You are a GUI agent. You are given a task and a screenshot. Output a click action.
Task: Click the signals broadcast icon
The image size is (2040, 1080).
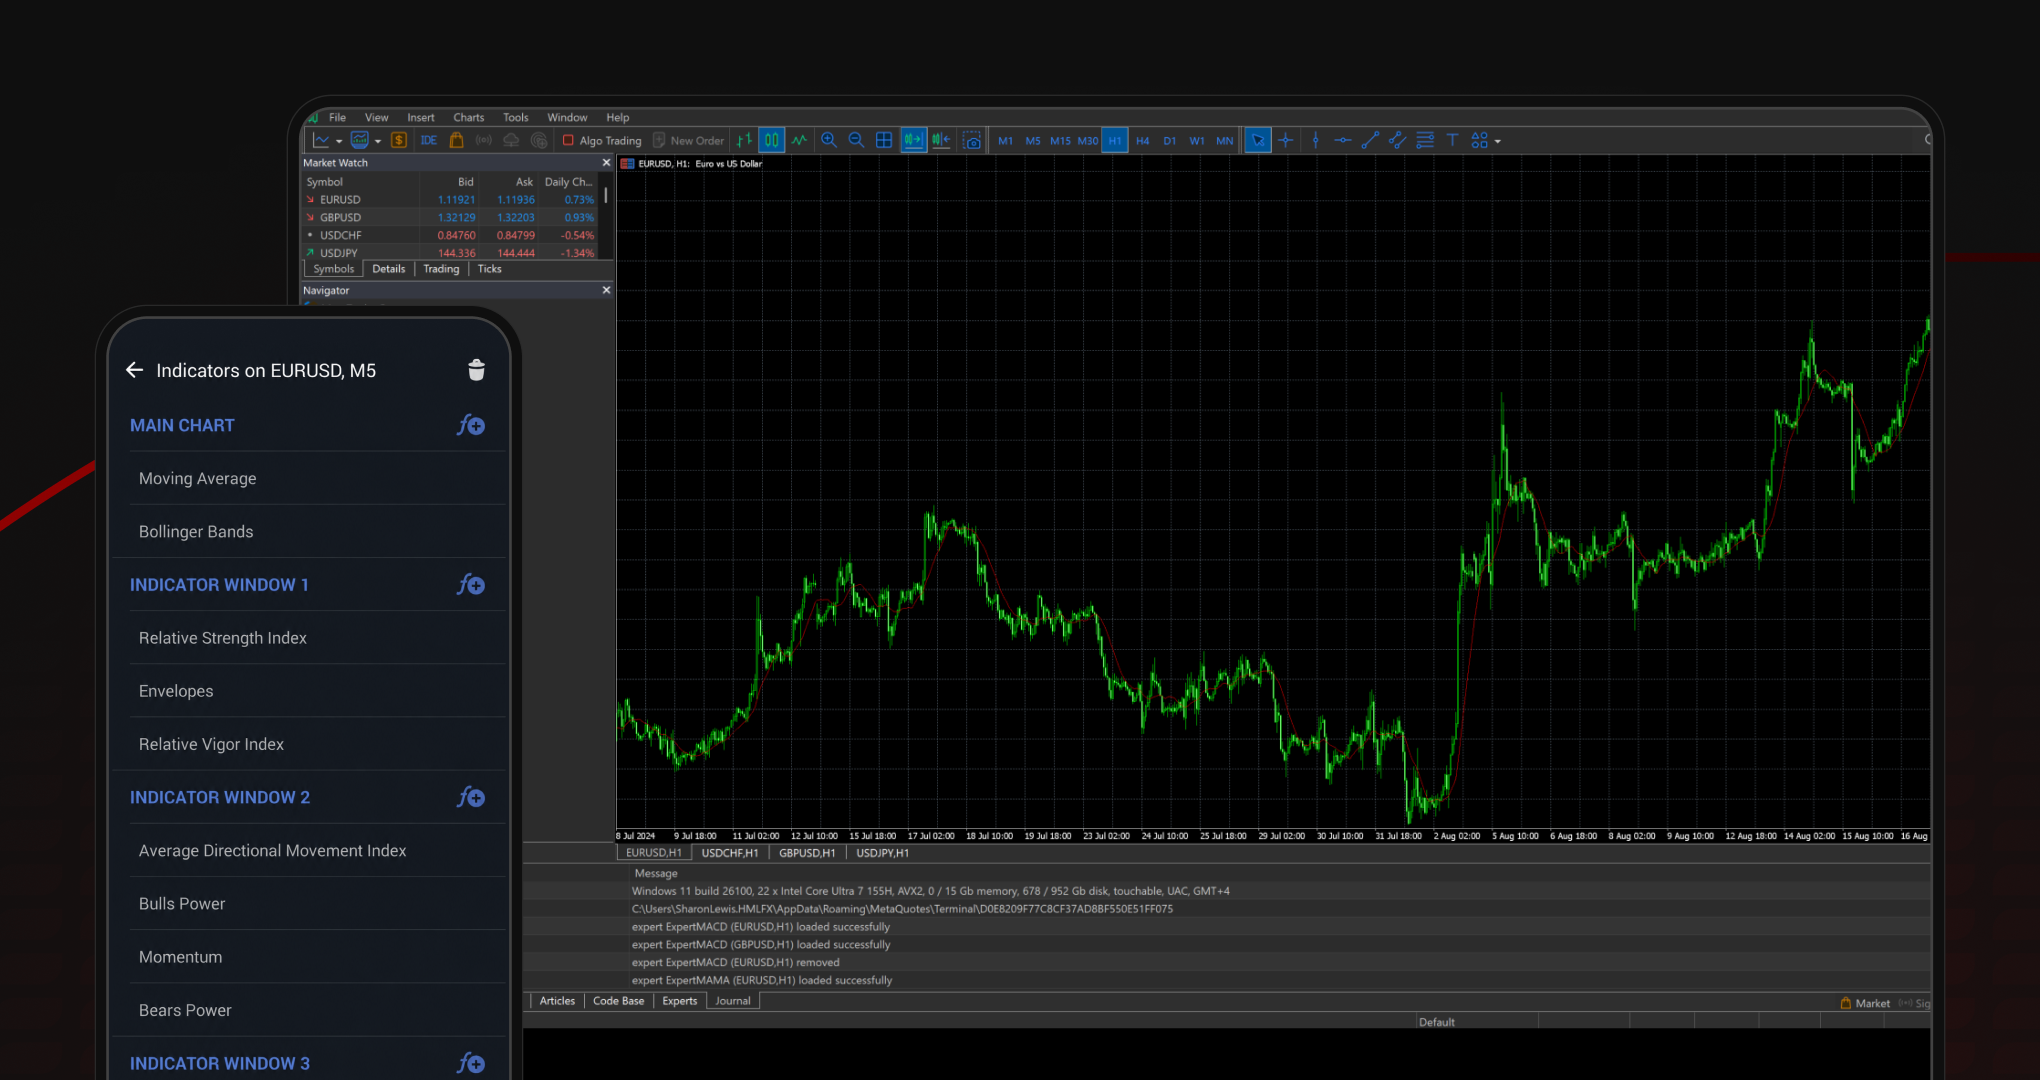click(484, 141)
